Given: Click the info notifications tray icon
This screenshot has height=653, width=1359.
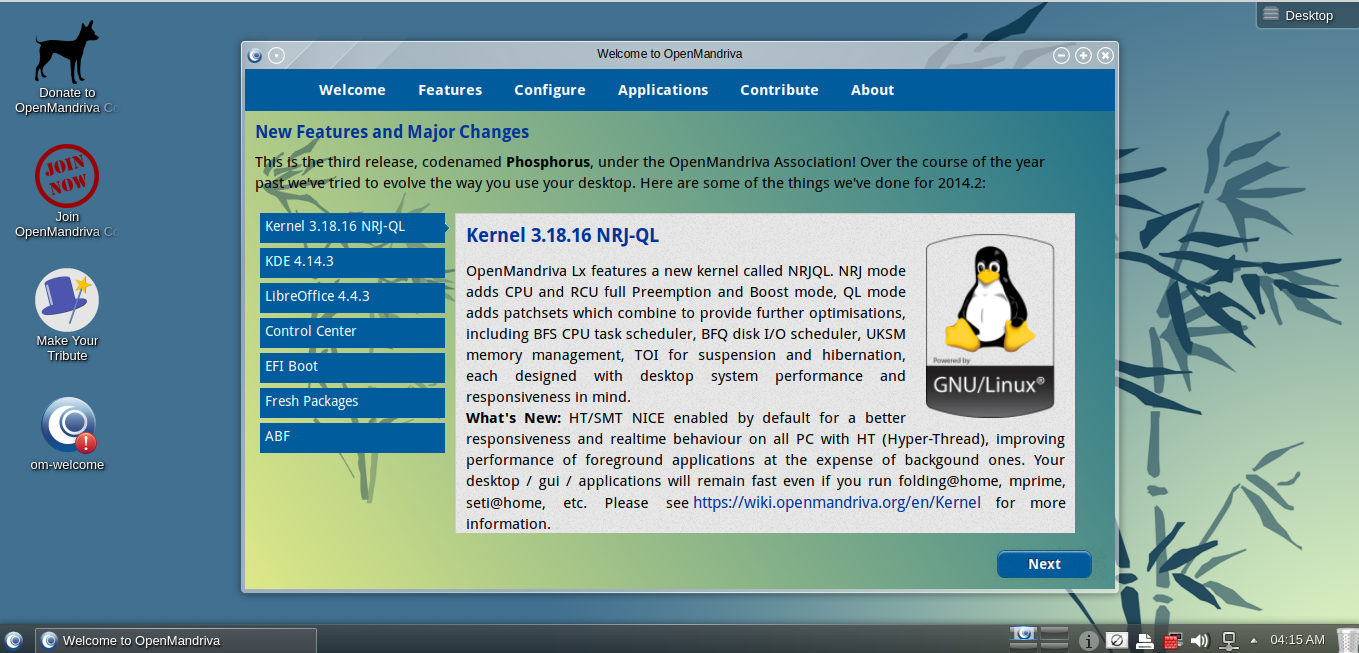Looking at the screenshot, I should click(1089, 640).
